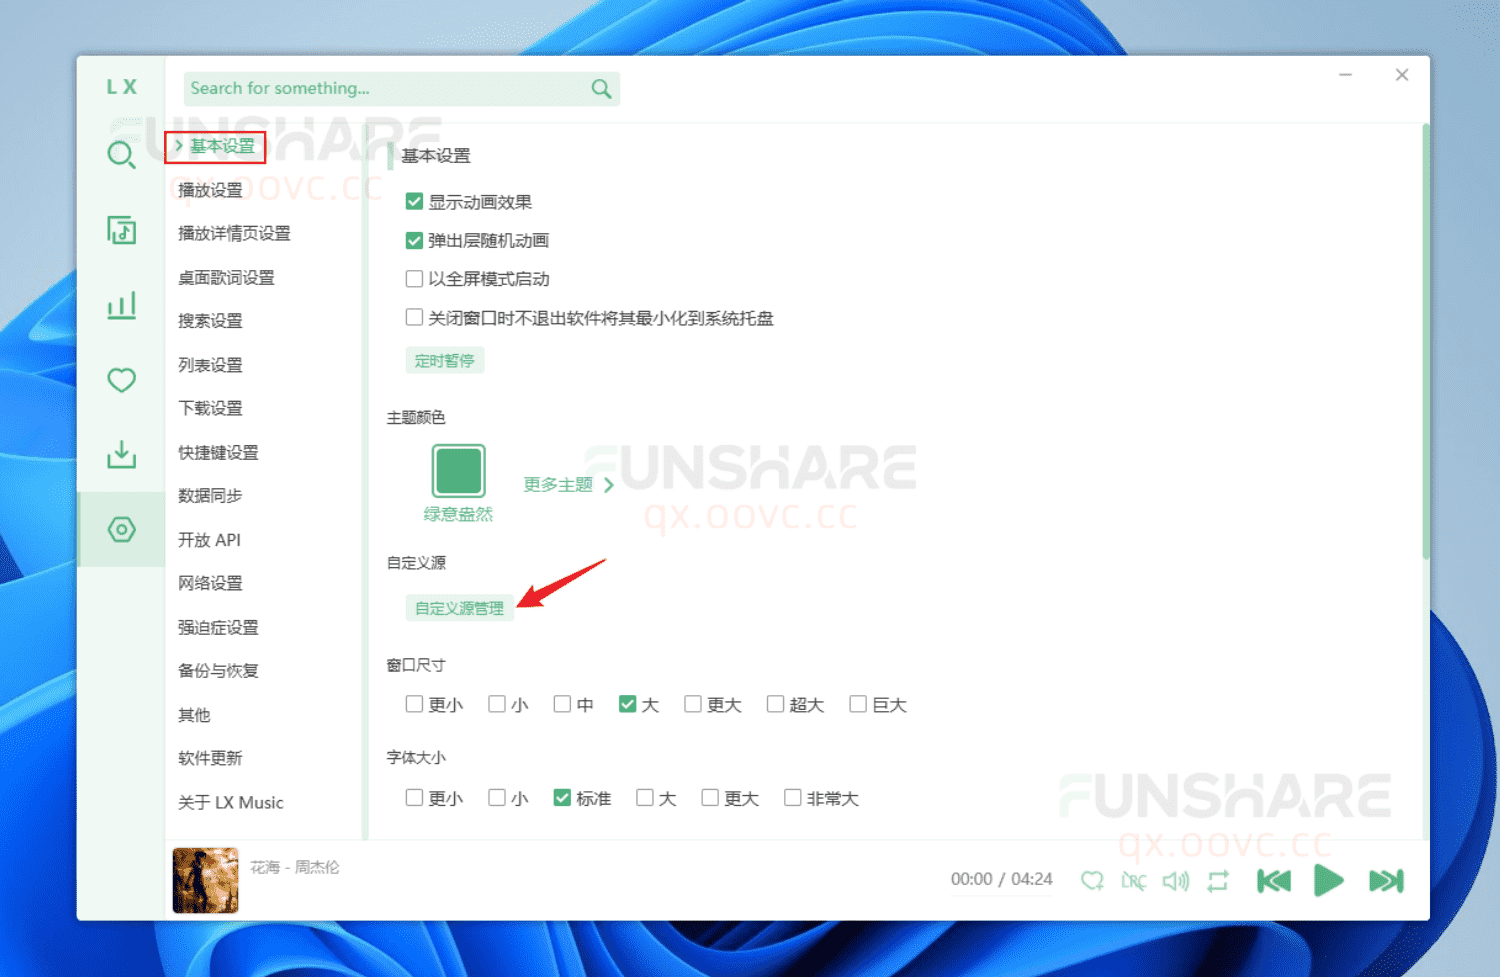This screenshot has height=977, width=1500.
Task: Uncheck 显示动画效果
Action: click(414, 200)
